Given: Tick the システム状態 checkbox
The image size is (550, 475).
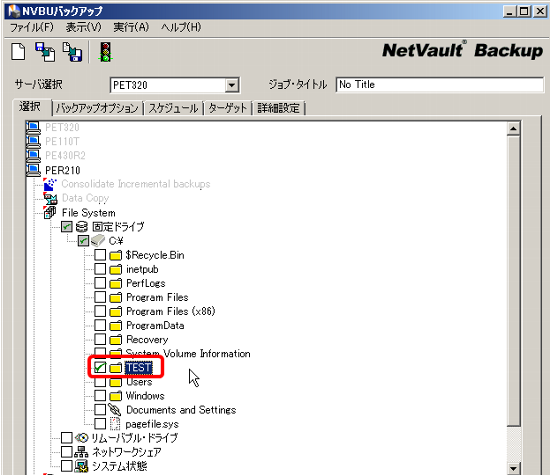Looking at the screenshot, I should pyautogui.click(x=67, y=466).
